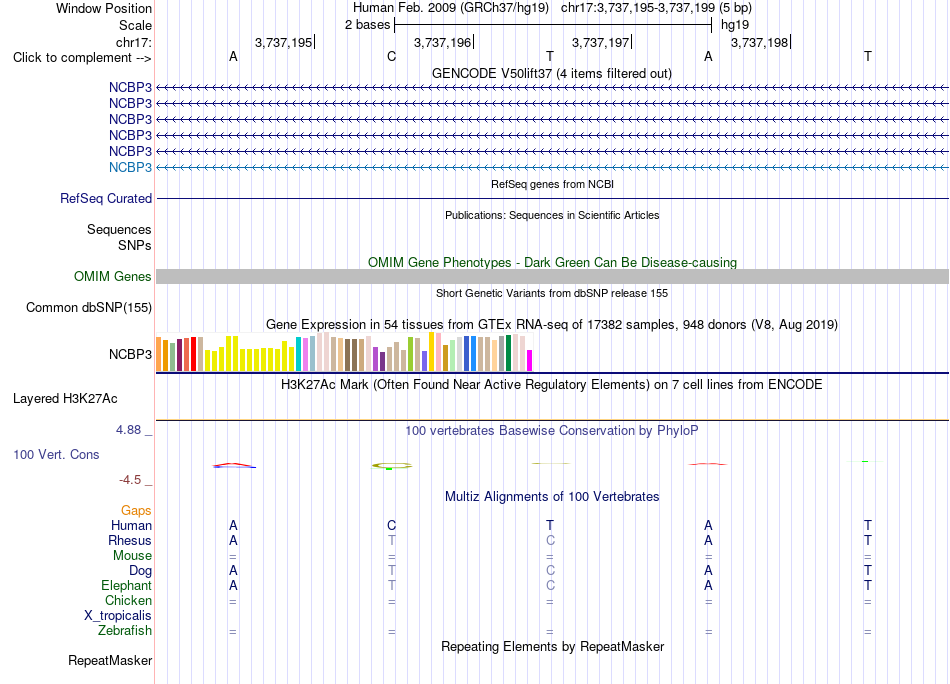Click the gray OMIM Genes bar
Image resolution: width=950 pixels, height=684 pixels.
click(552, 276)
